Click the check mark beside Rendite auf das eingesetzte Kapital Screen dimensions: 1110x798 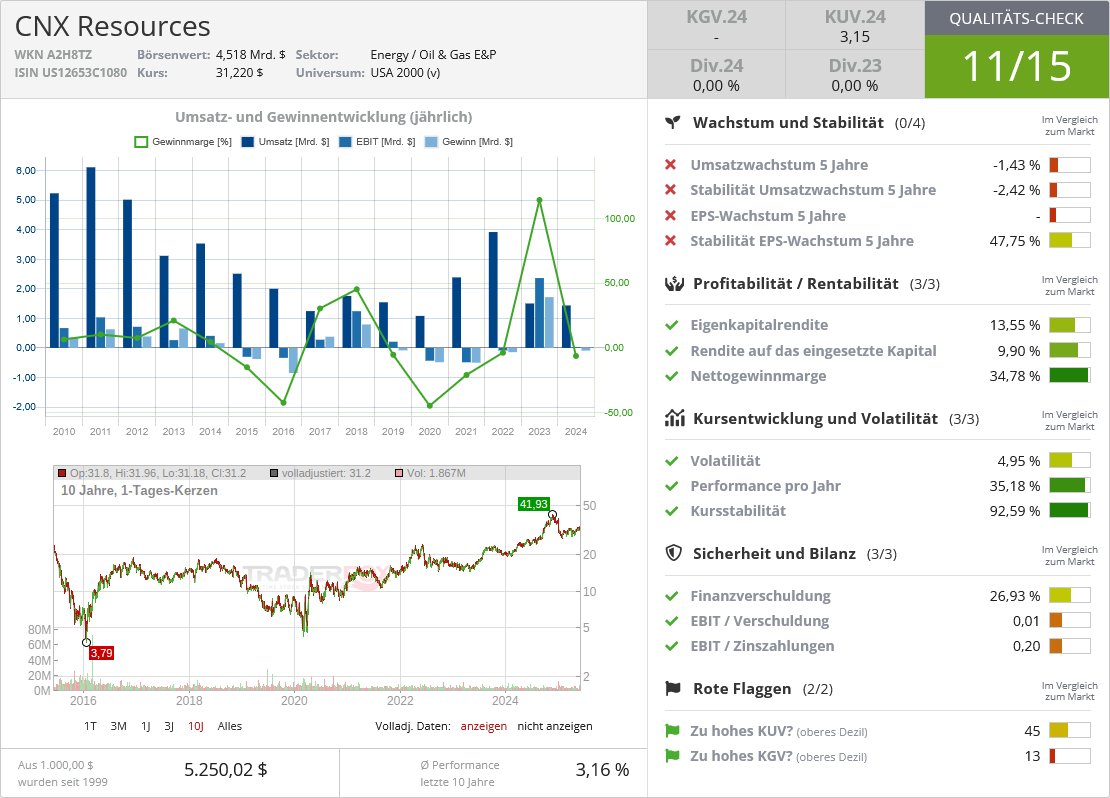coord(672,350)
